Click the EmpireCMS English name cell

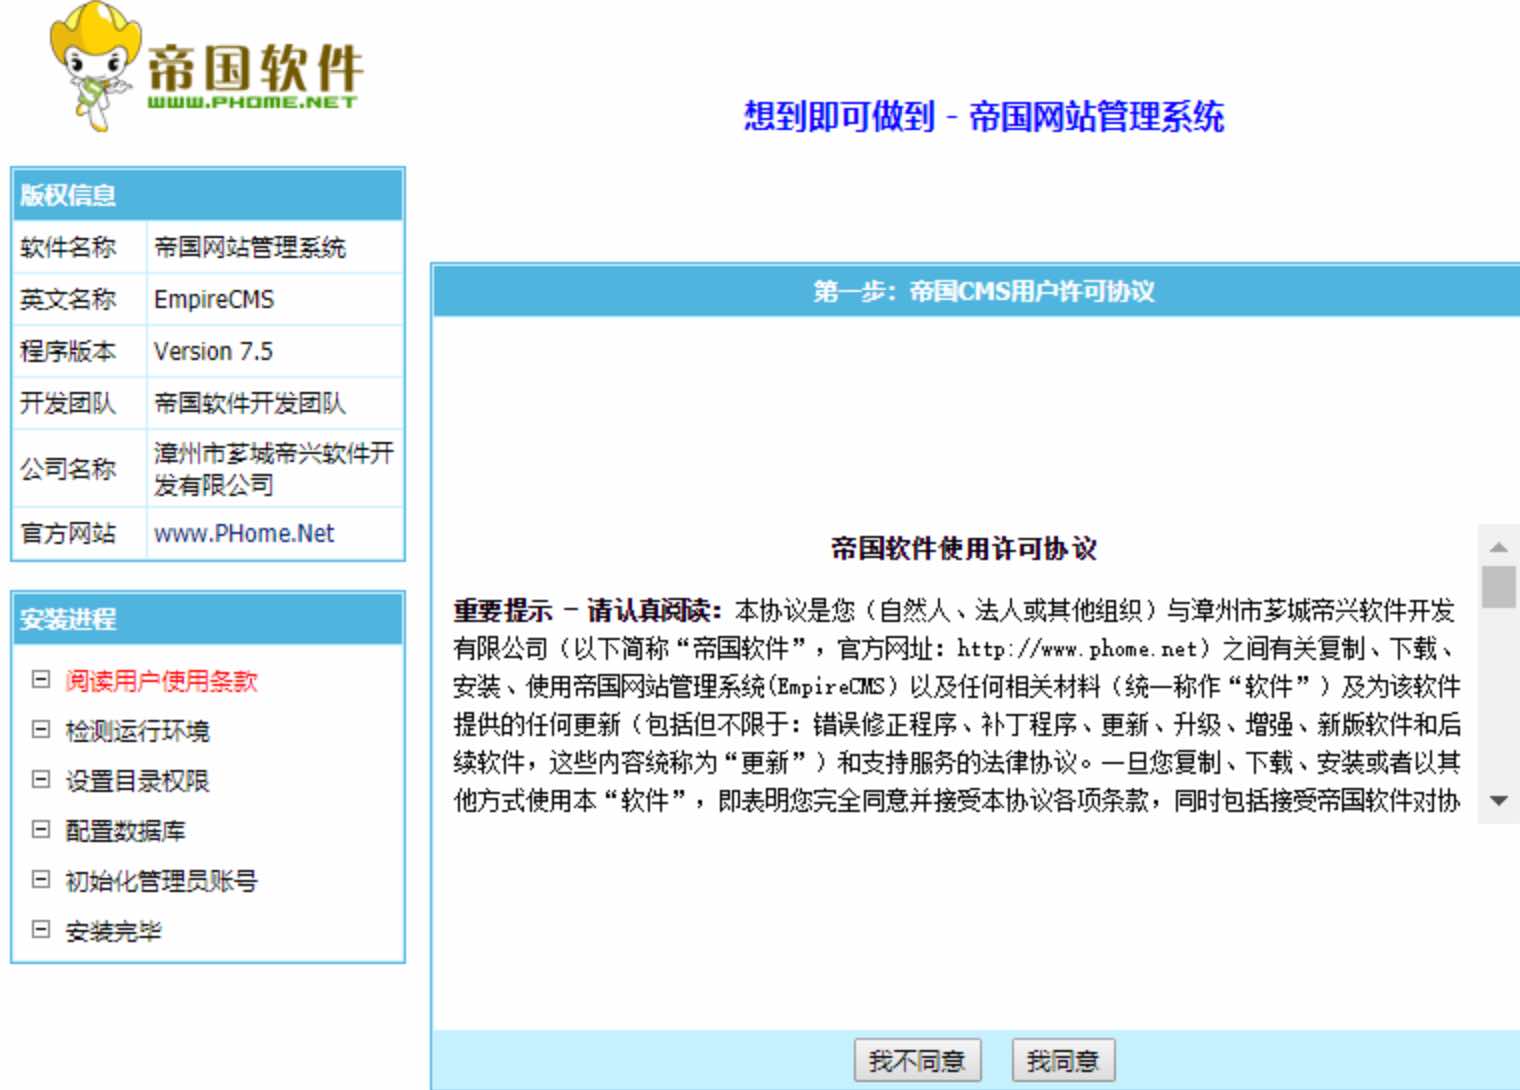point(275,299)
